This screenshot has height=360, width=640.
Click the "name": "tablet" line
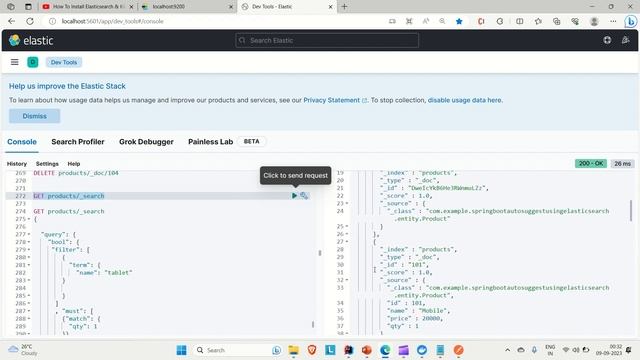point(104,273)
